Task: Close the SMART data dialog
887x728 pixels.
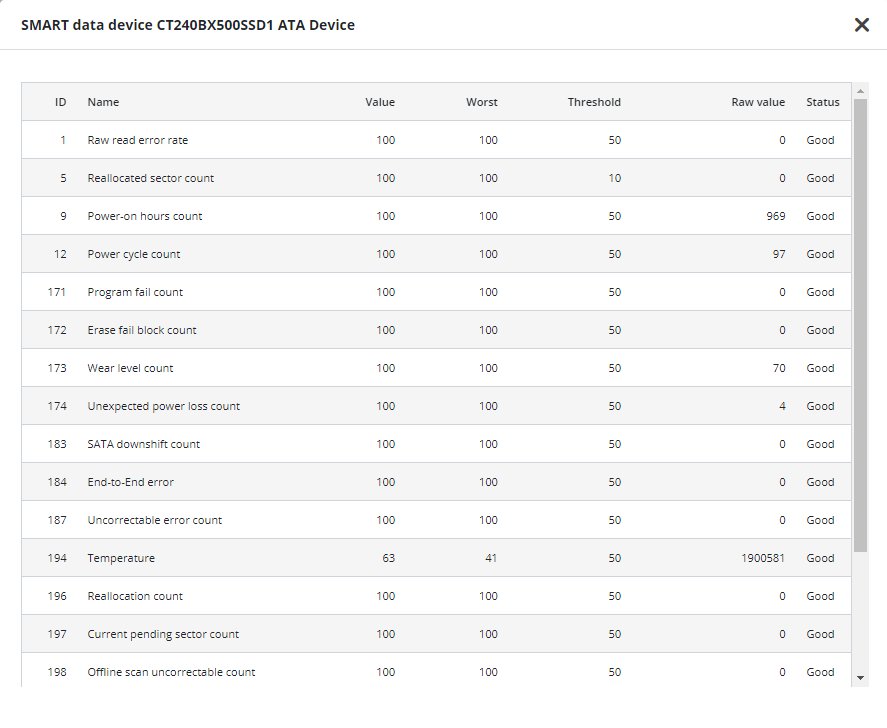Action: [861, 25]
